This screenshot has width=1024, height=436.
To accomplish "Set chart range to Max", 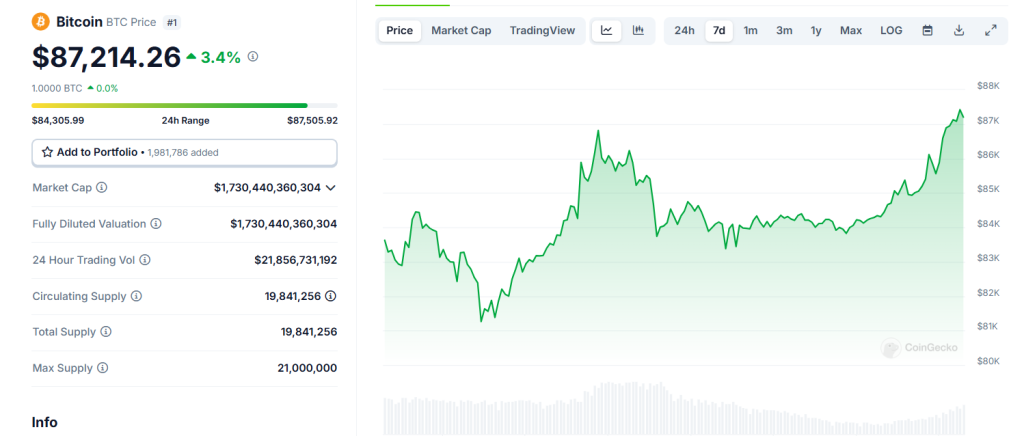I will point(851,31).
